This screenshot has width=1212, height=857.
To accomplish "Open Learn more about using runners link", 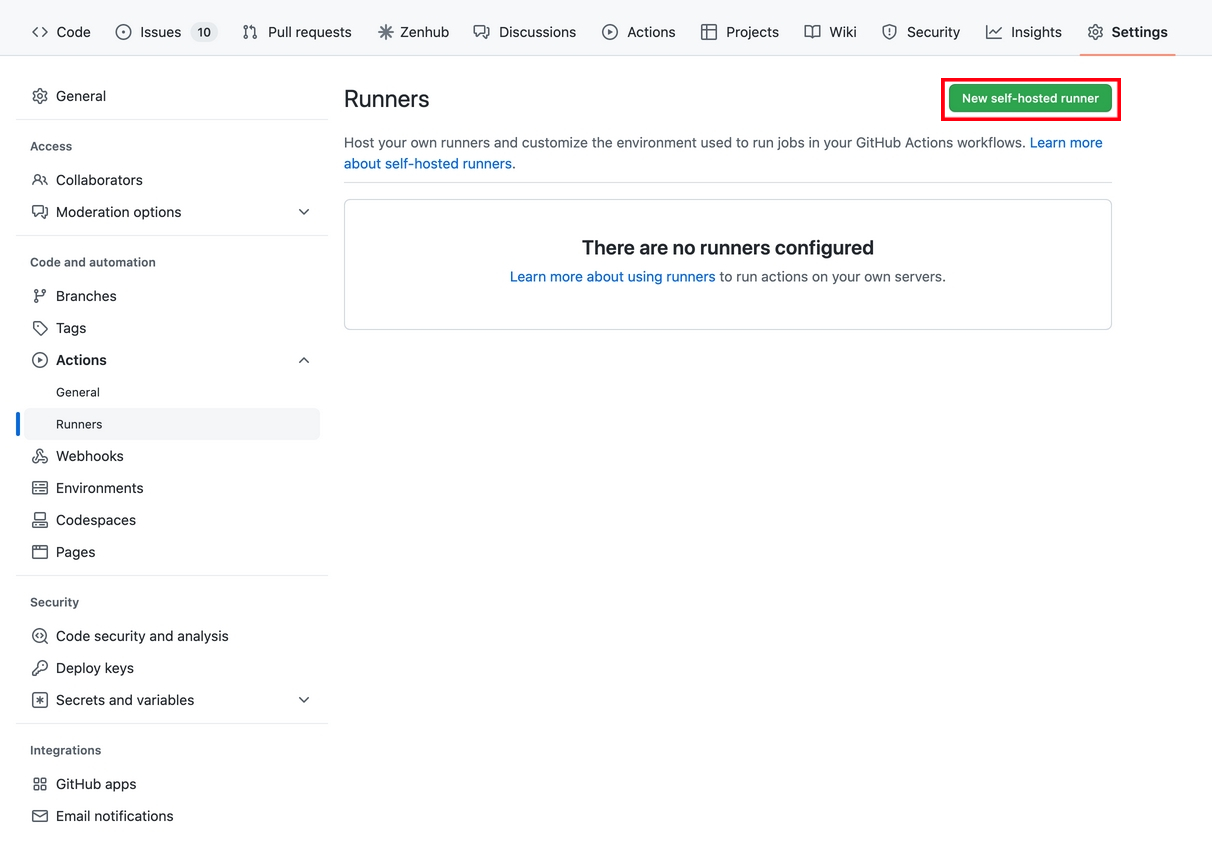I will pyautogui.click(x=612, y=276).
